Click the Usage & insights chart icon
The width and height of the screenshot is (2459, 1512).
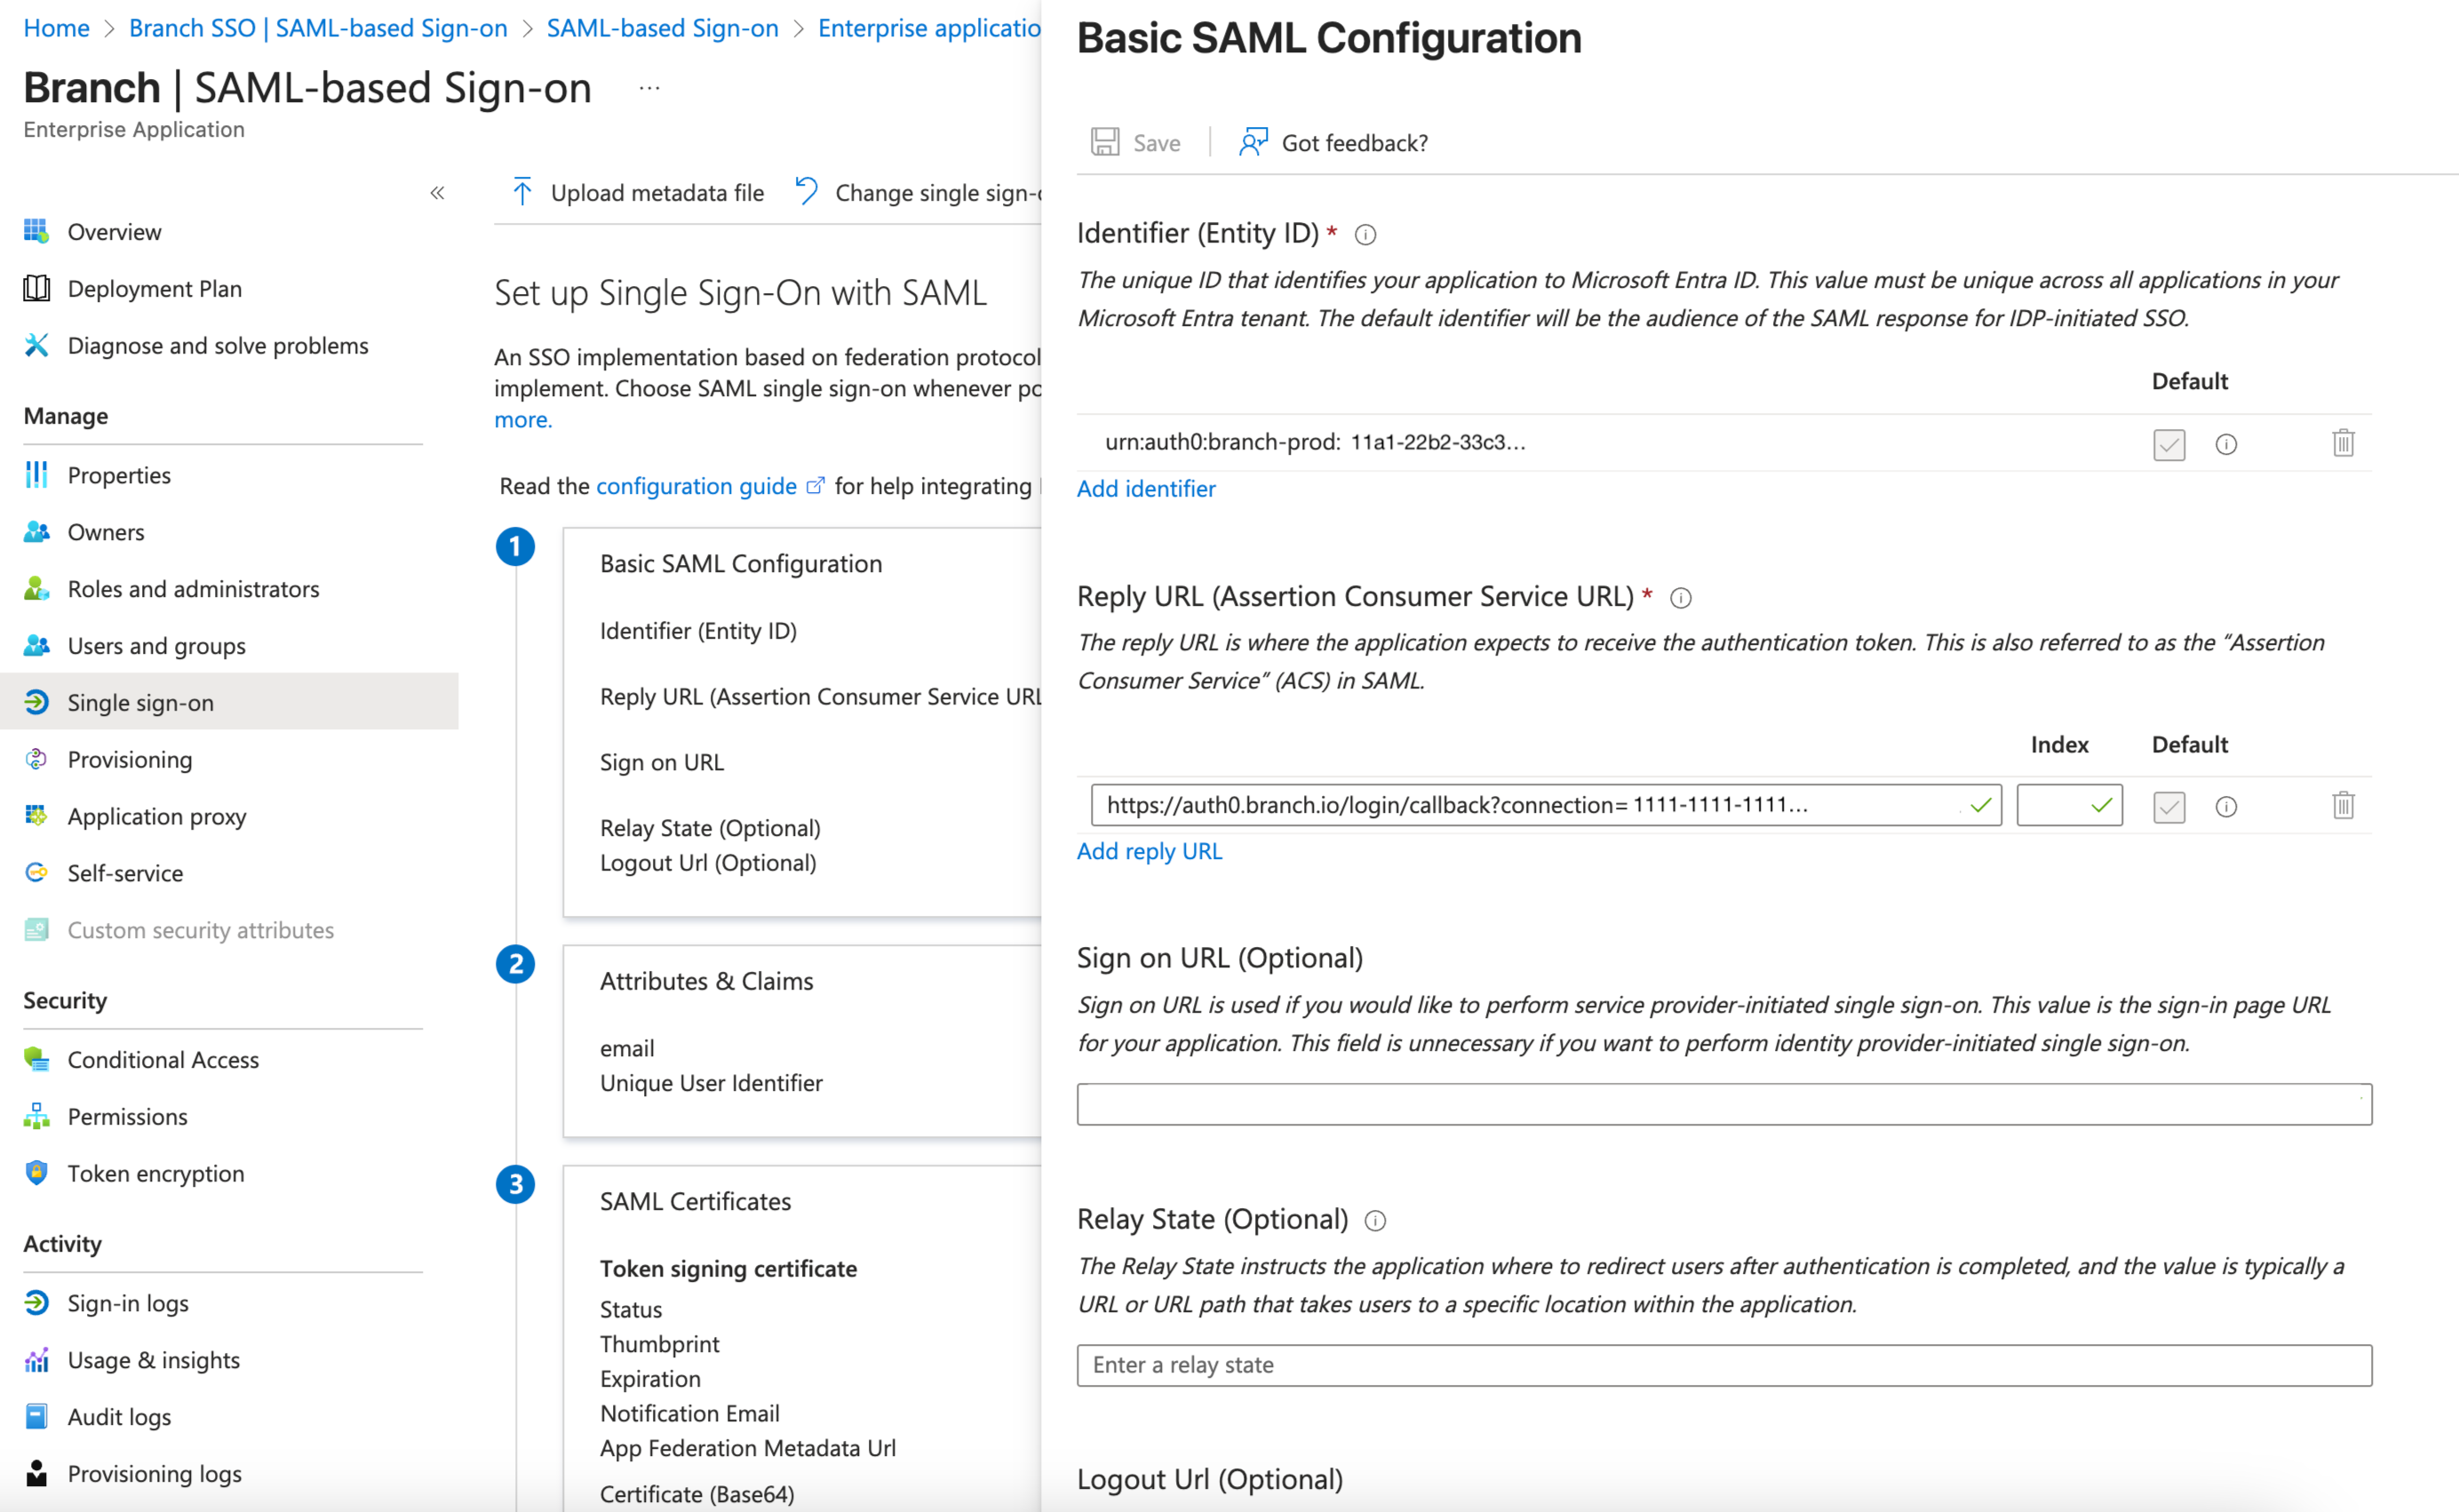point(37,1359)
